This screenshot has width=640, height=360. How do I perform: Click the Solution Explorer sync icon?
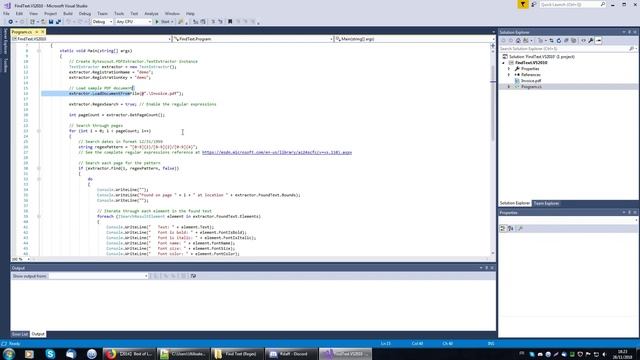(x=551, y=40)
